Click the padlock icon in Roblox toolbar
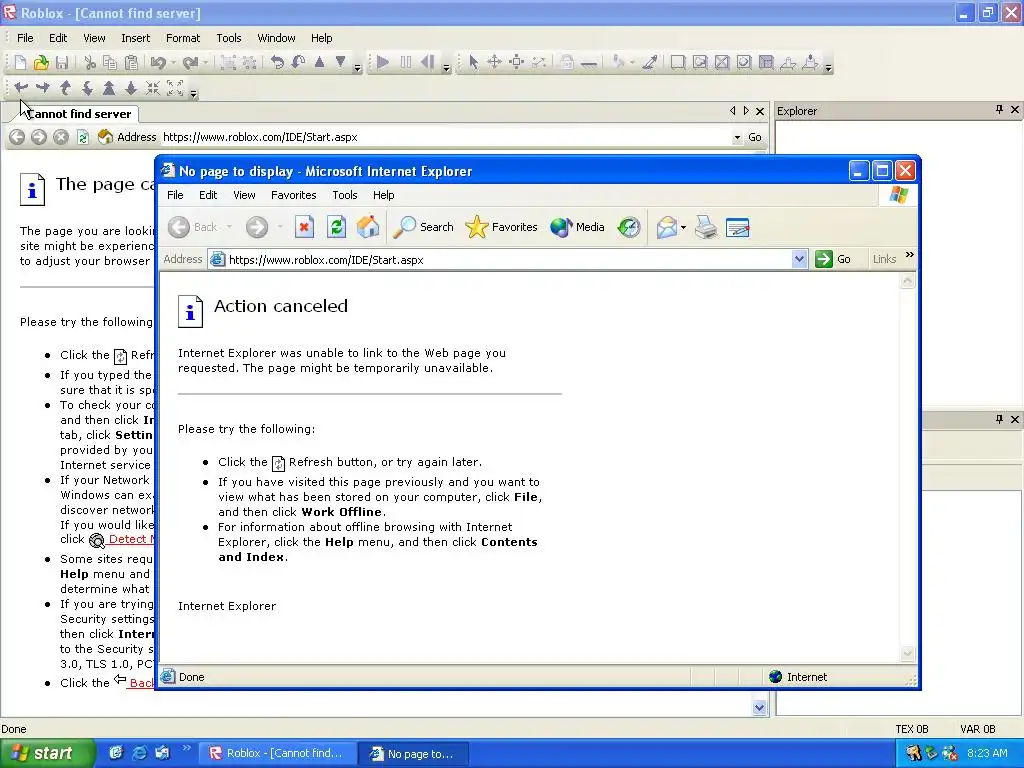Viewport: 1024px width, 768px height. pos(567,63)
